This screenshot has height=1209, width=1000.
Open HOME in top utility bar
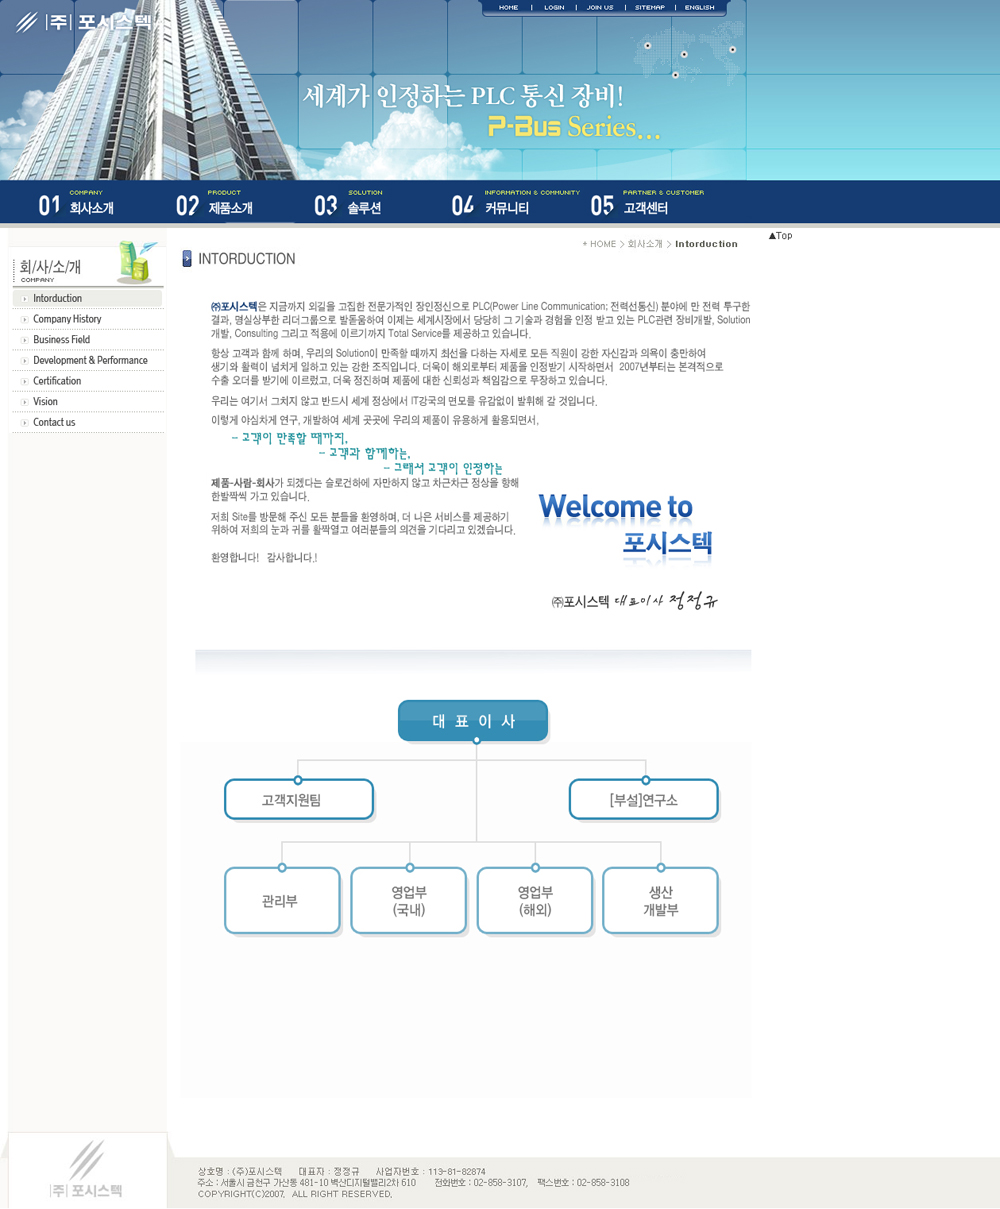pos(508,8)
